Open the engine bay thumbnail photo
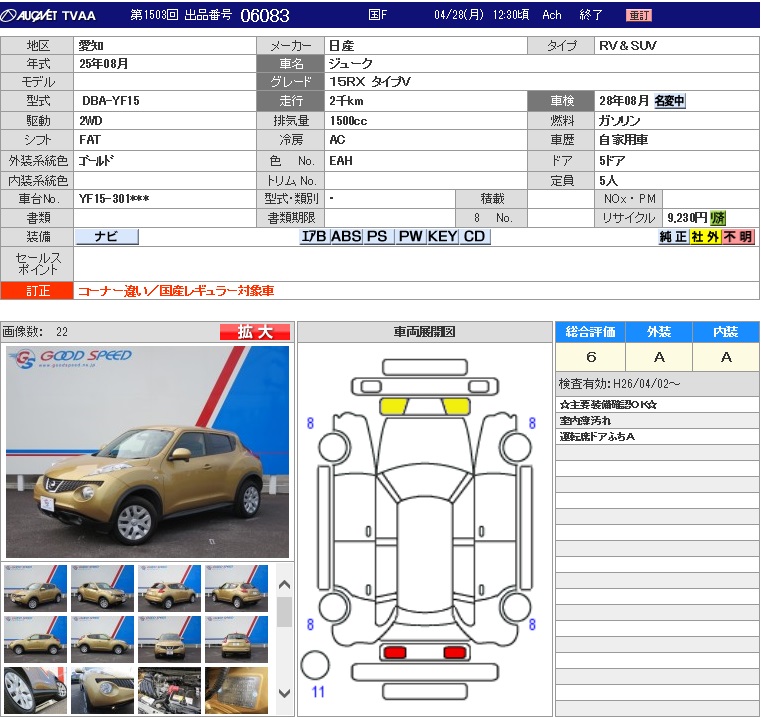Screen dimensions: 761x717 [169, 690]
